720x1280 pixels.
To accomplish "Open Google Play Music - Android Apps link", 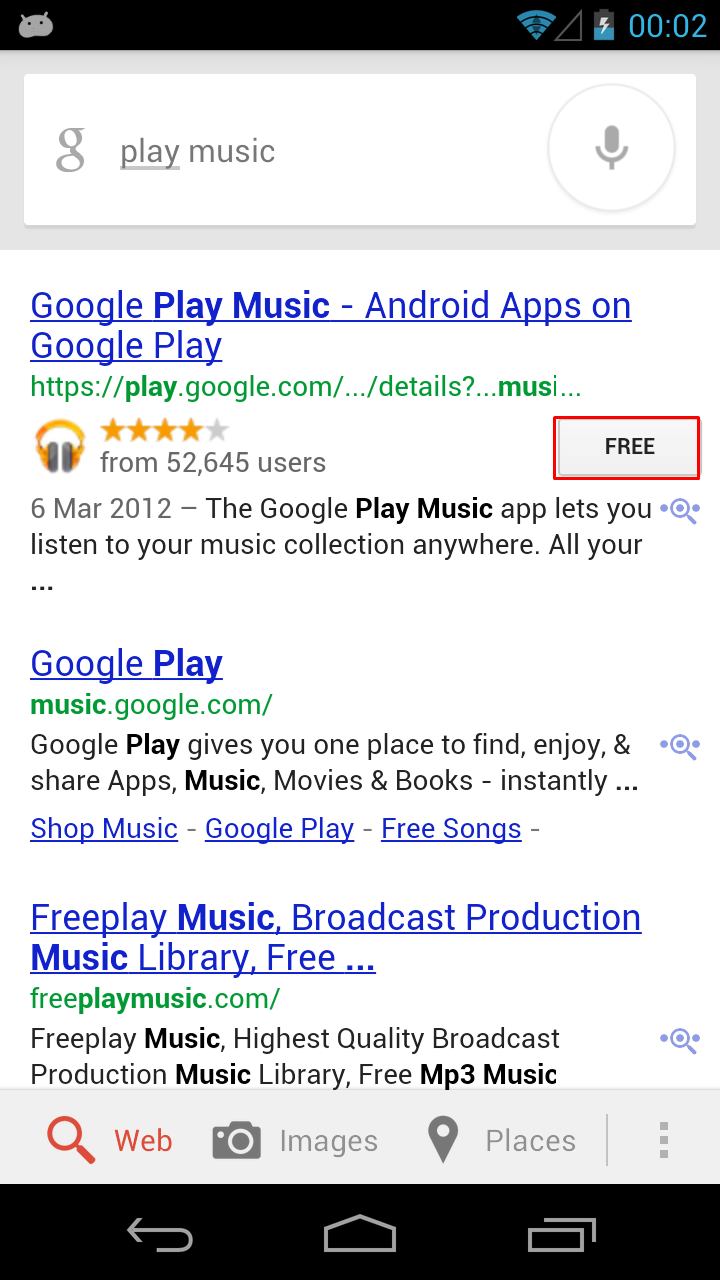I will (330, 325).
